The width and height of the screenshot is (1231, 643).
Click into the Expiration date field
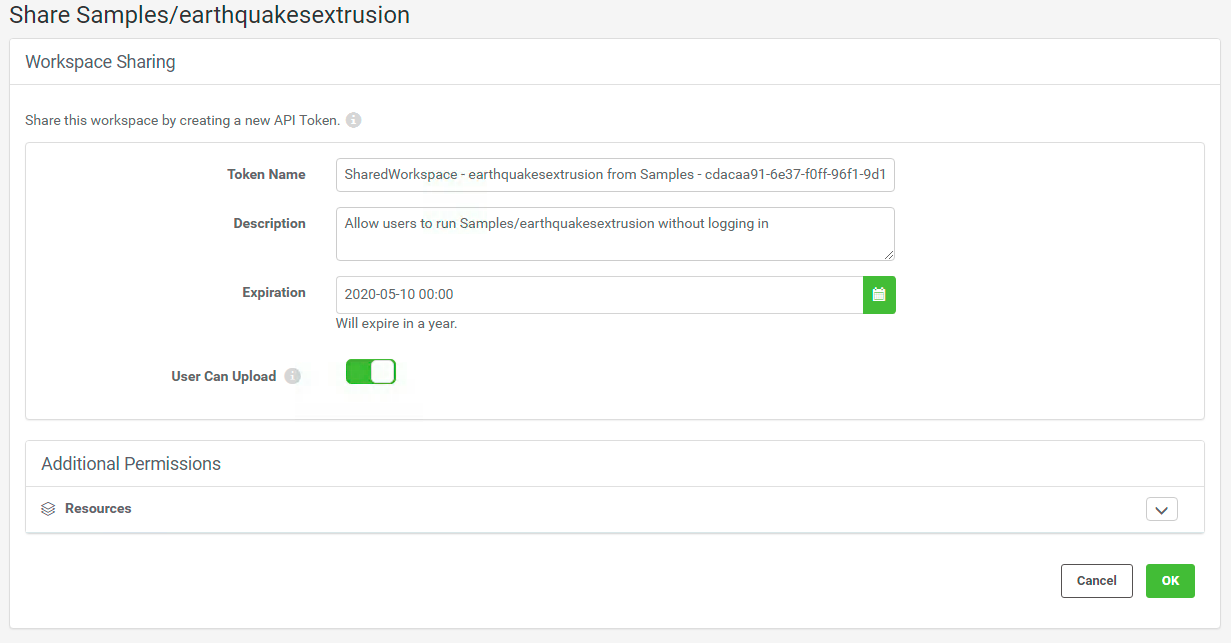[x=600, y=295]
